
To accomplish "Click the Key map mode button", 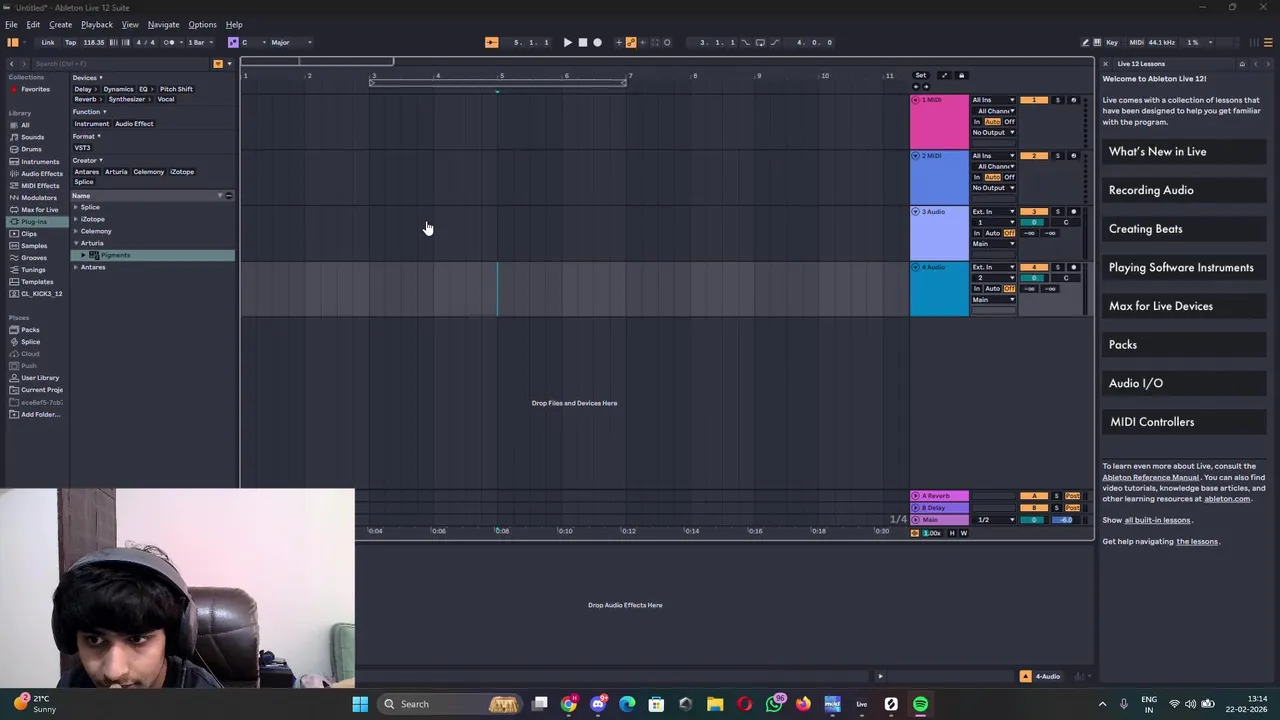I will pyautogui.click(x=1112, y=42).
